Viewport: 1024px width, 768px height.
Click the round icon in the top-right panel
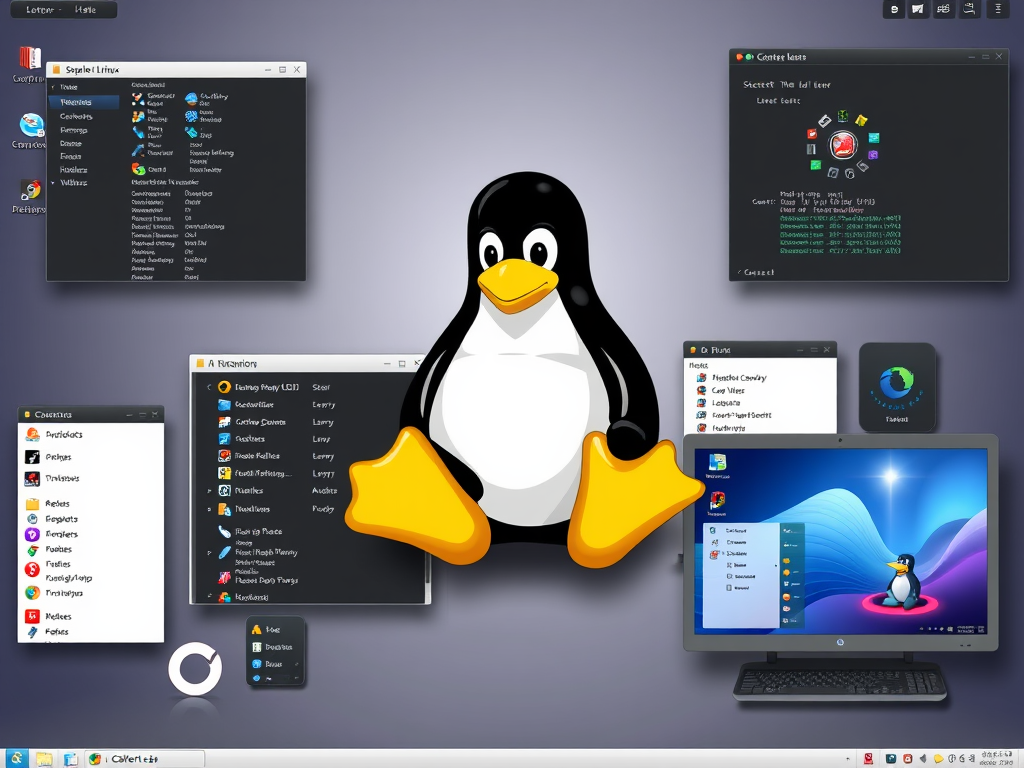pyautogui.click(x=894, y=9)
